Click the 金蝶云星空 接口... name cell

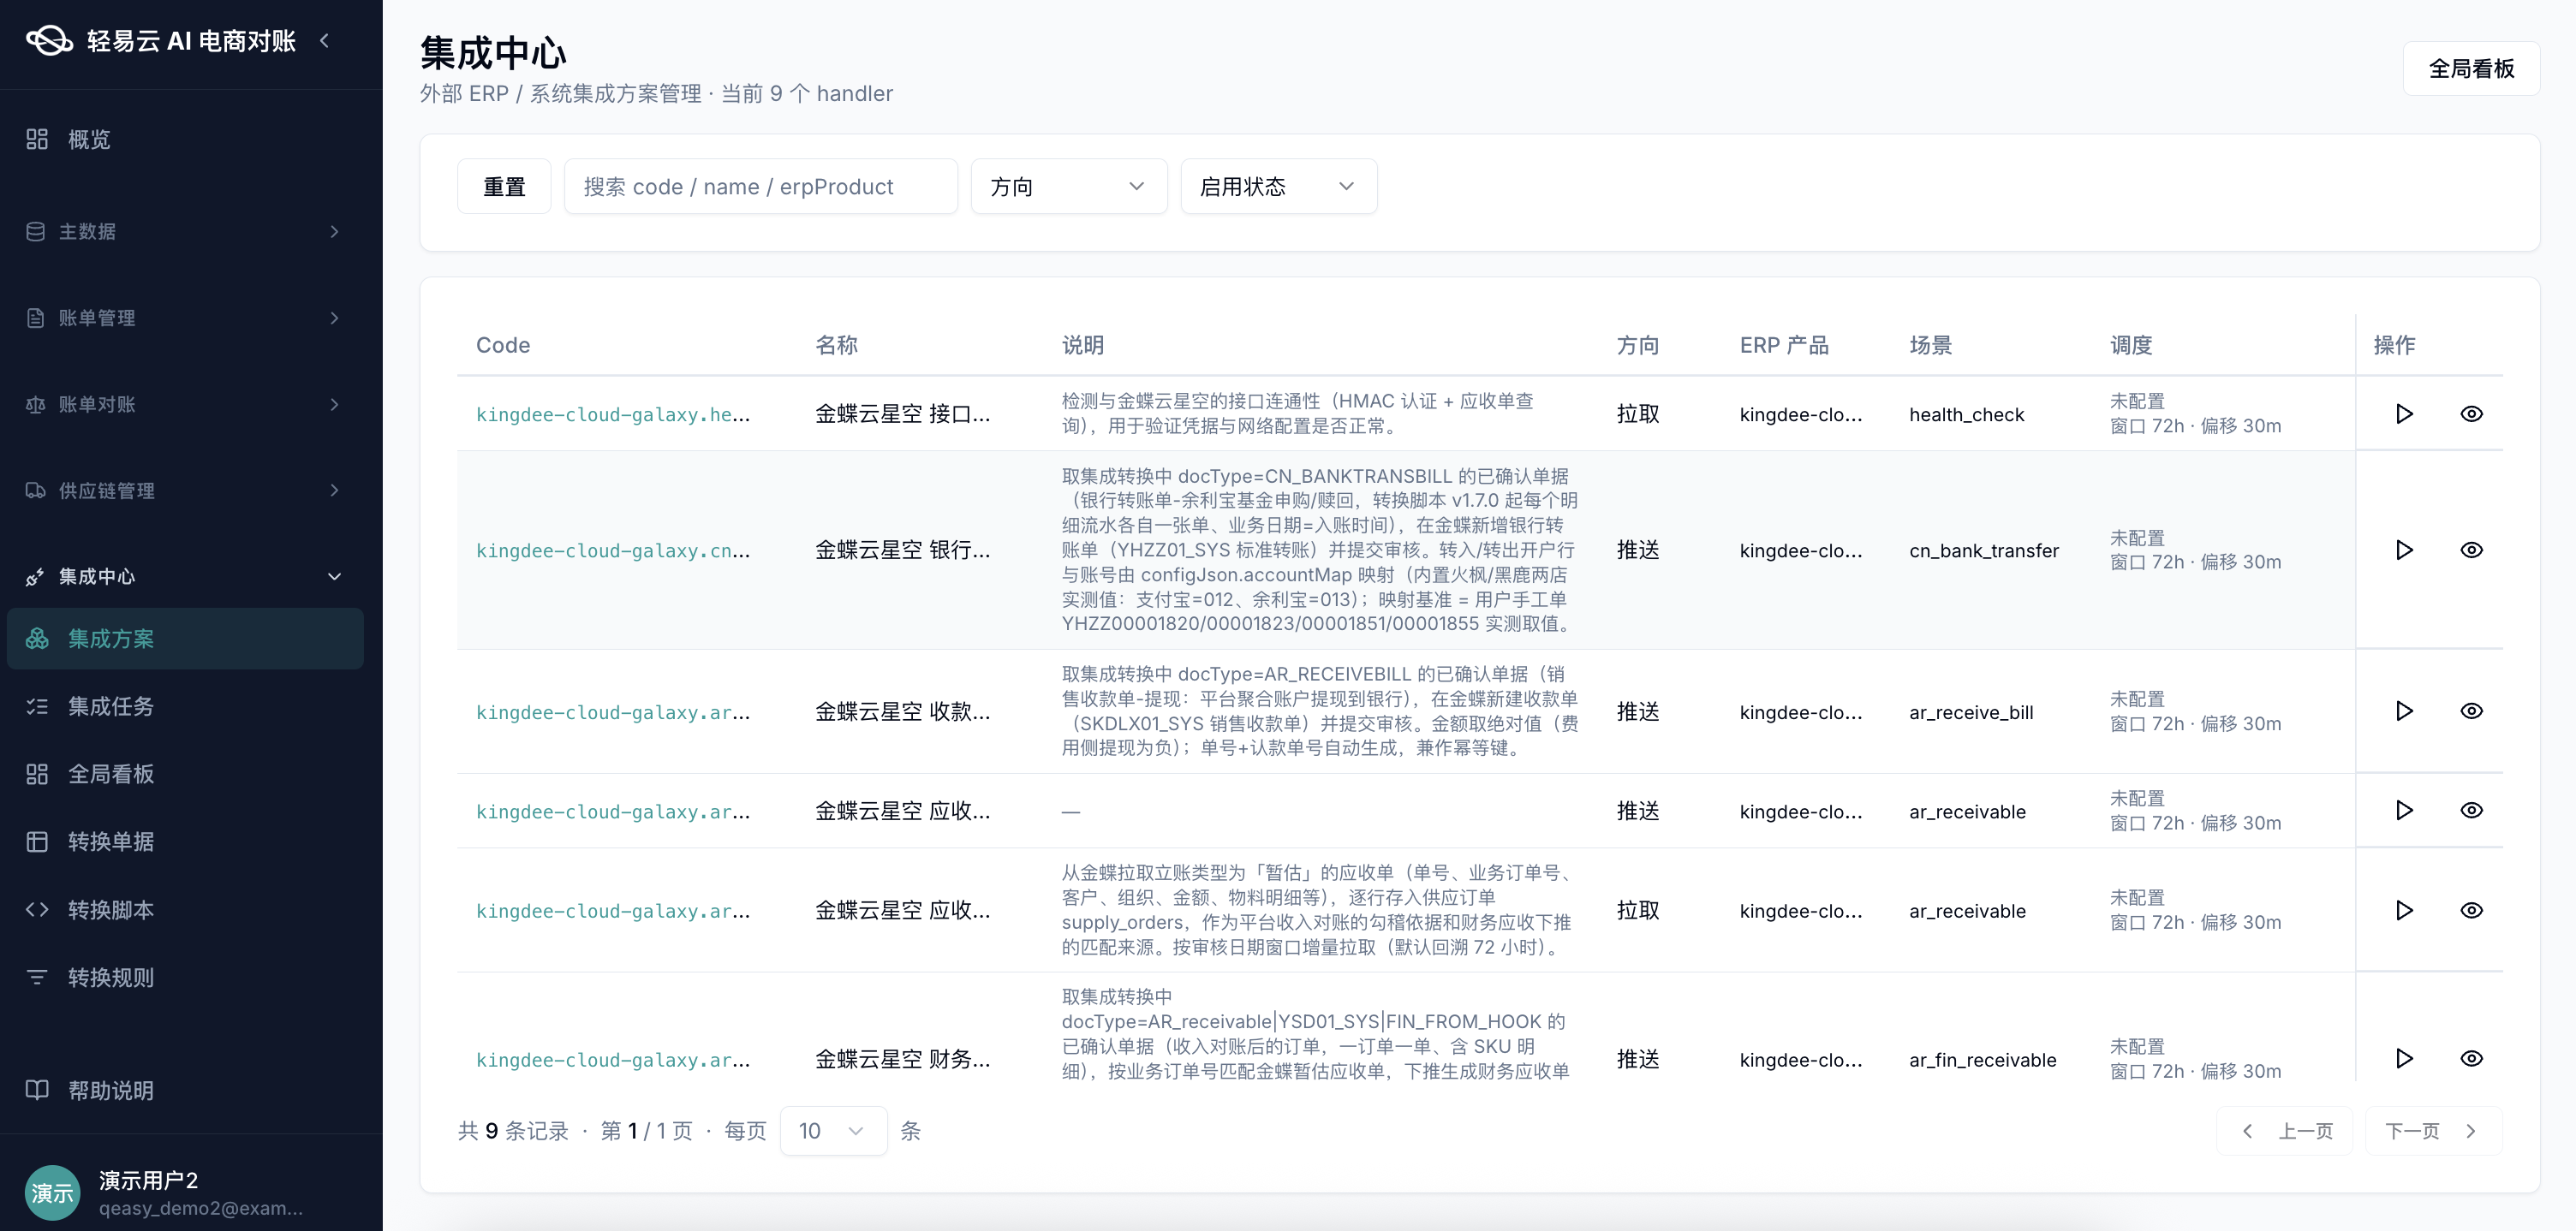[x=902, y=414]
